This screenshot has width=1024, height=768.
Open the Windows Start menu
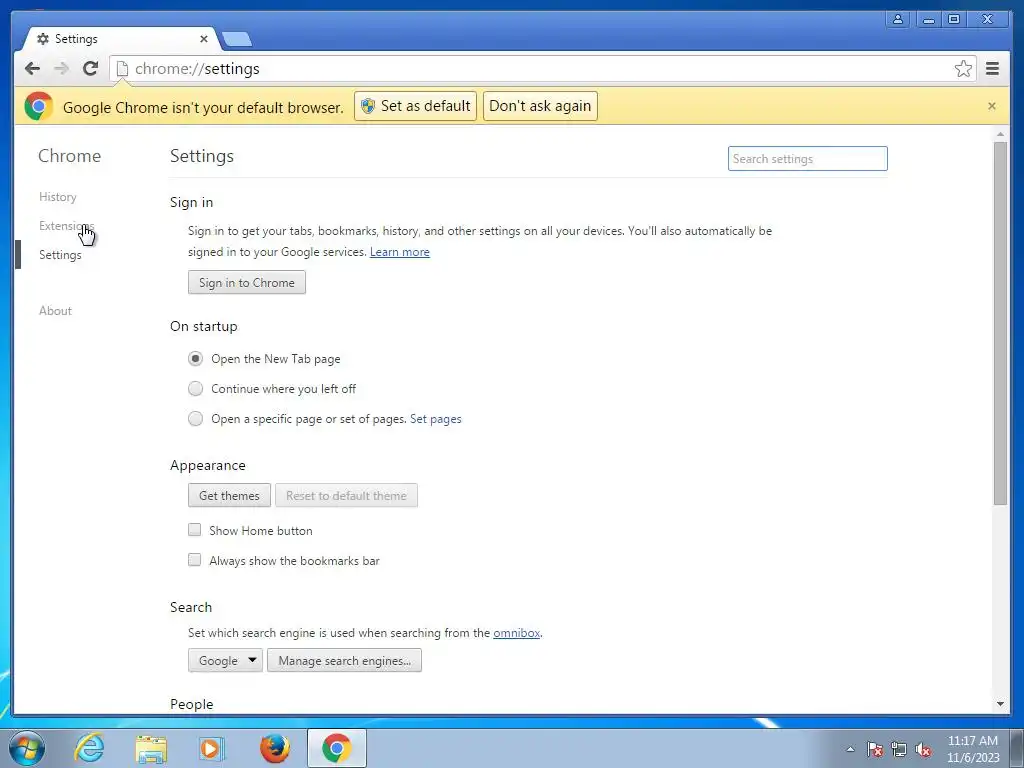coord(27,748)
